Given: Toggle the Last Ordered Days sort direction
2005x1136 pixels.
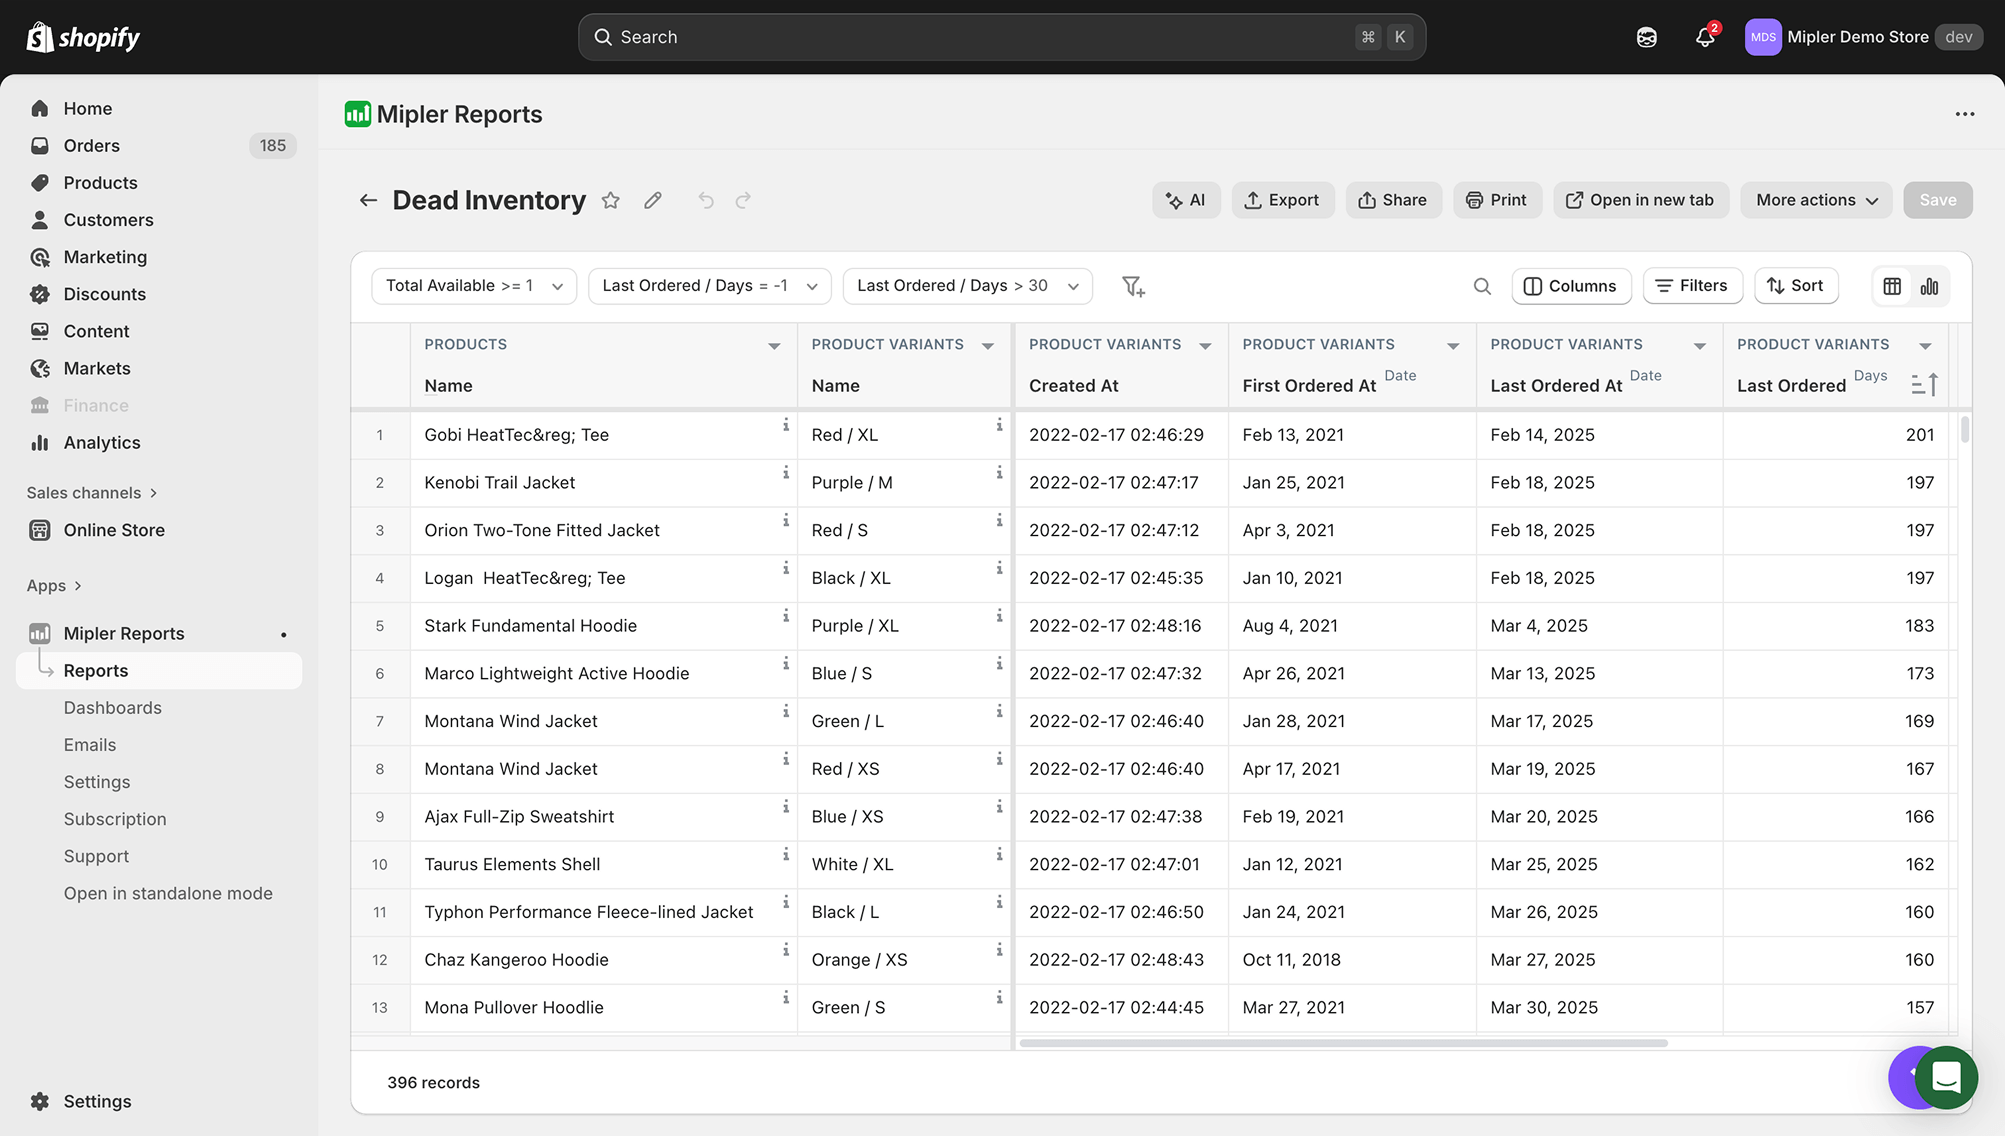Looking at the screenshot, I should click(x=1923, y=384).
